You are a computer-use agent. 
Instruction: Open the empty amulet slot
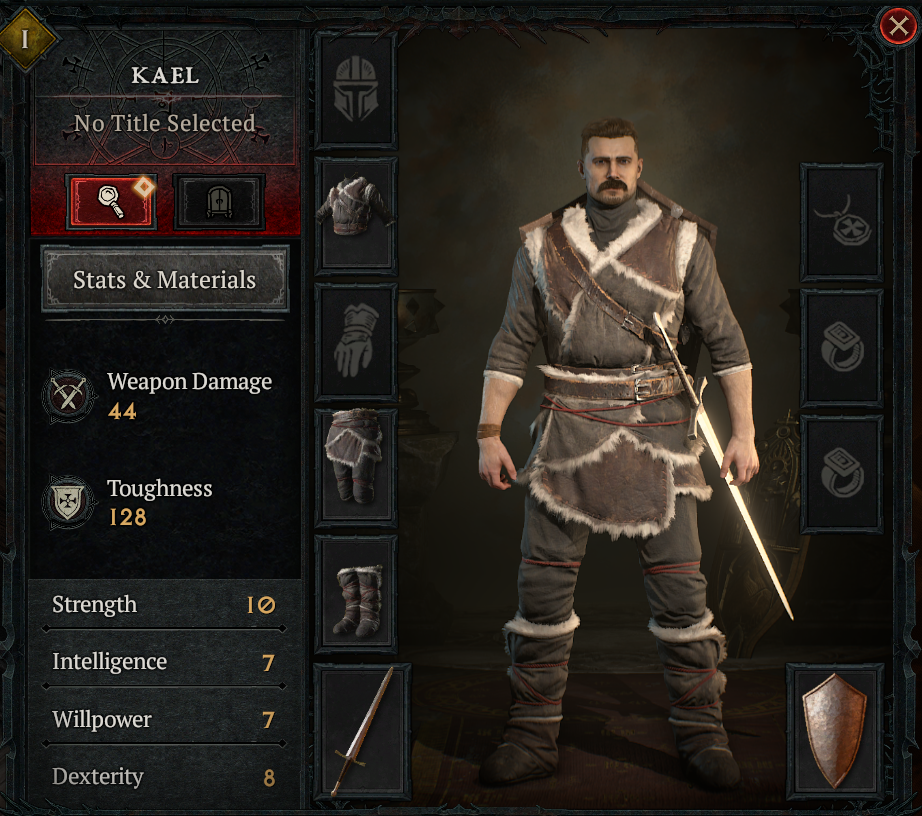[841, 222]
